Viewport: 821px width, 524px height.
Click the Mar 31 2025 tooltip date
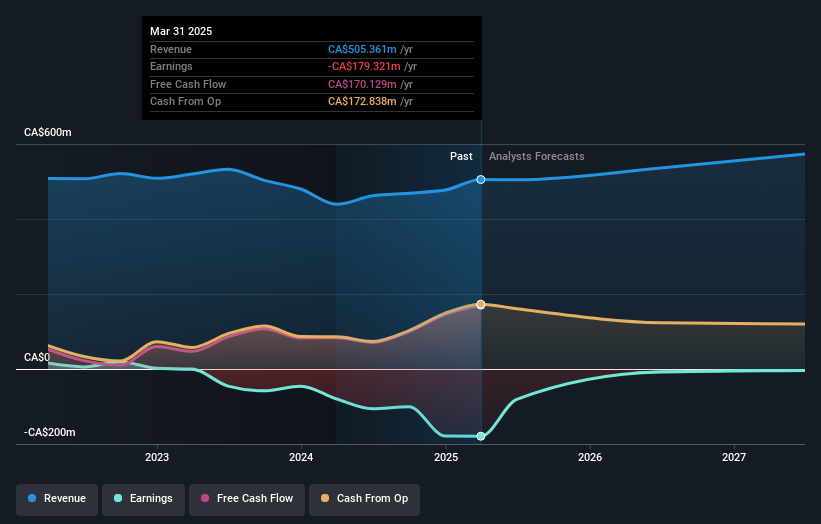[x=181, y=31]
